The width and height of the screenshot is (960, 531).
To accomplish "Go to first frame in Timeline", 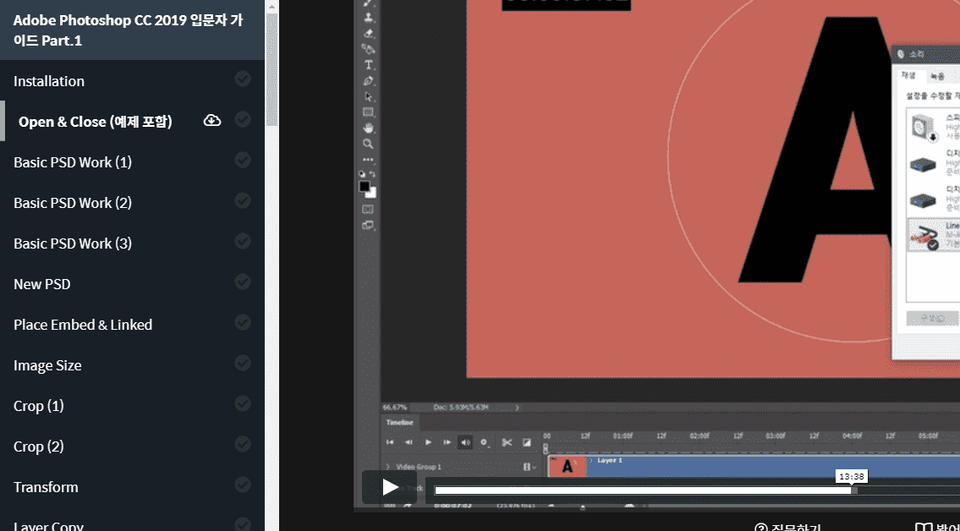I will (390, 442).
